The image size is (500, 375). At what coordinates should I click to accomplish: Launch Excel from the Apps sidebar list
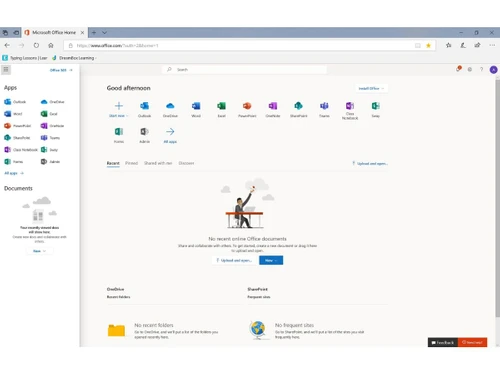coord(49,114)
